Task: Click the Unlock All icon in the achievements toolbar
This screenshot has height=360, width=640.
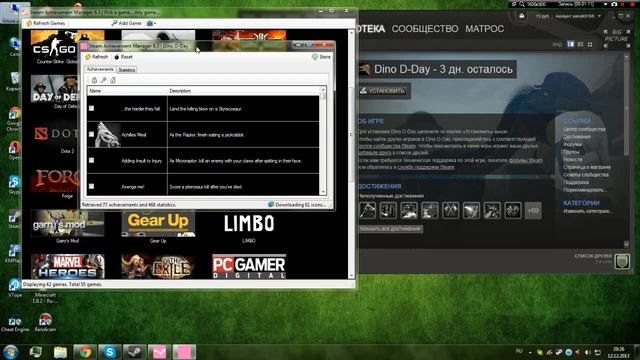Action: coord(113,80)
